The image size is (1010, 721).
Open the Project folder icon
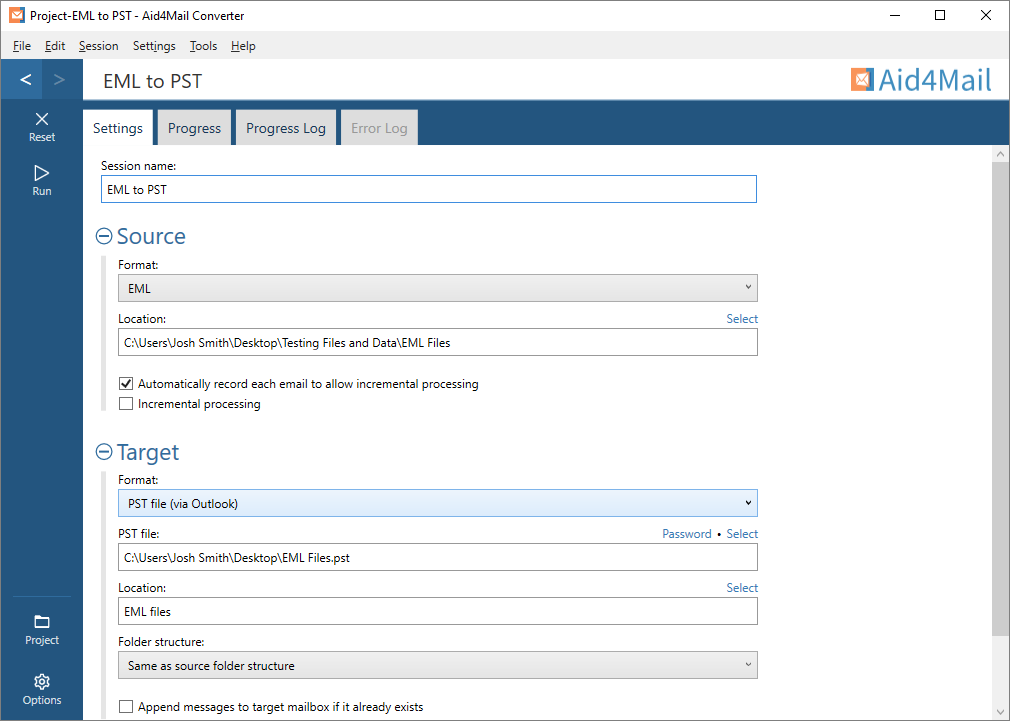[x=42, y=622]
